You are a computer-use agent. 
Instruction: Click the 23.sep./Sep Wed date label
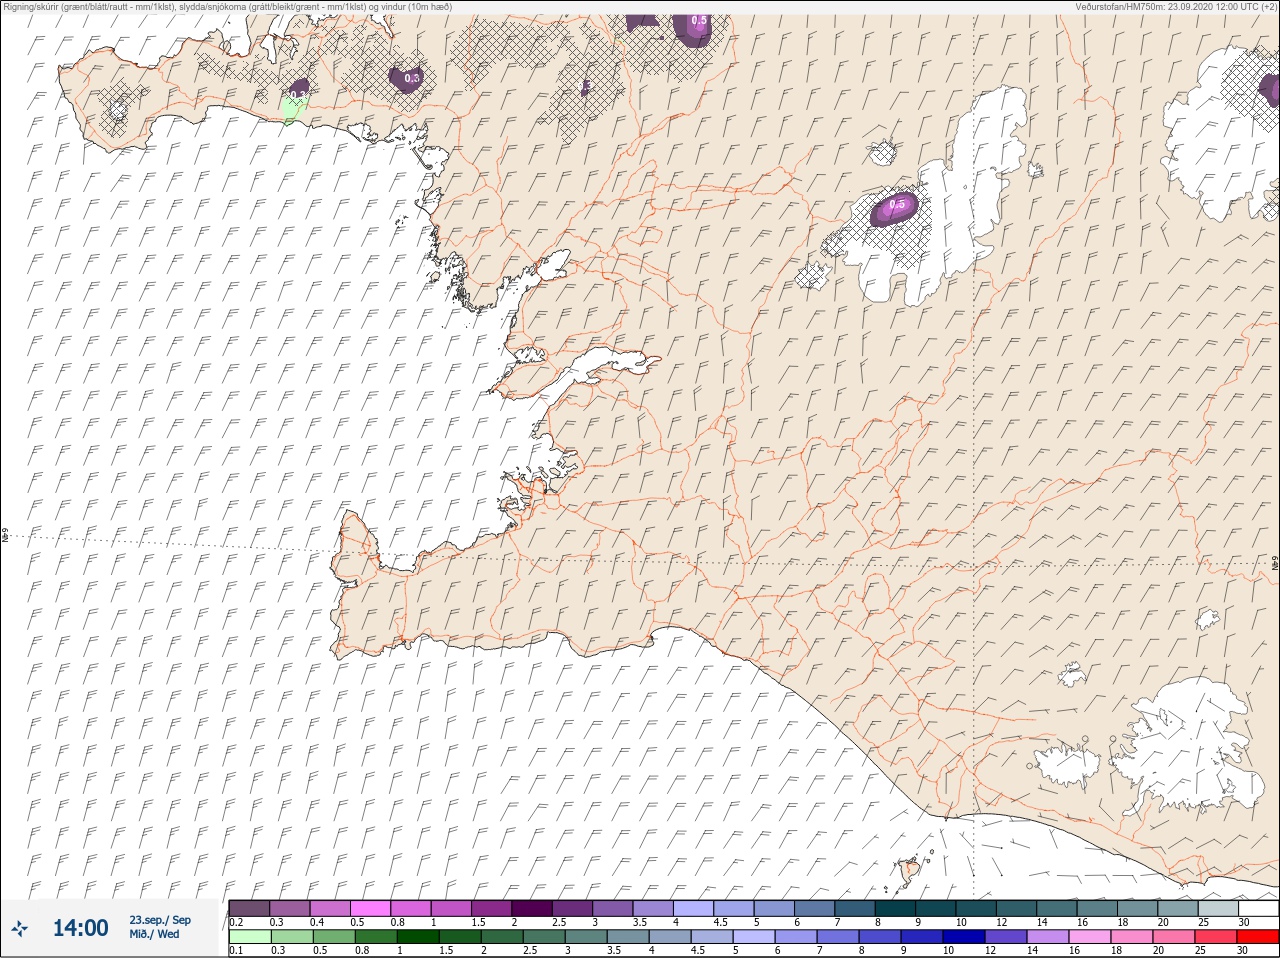pos(160,927)
